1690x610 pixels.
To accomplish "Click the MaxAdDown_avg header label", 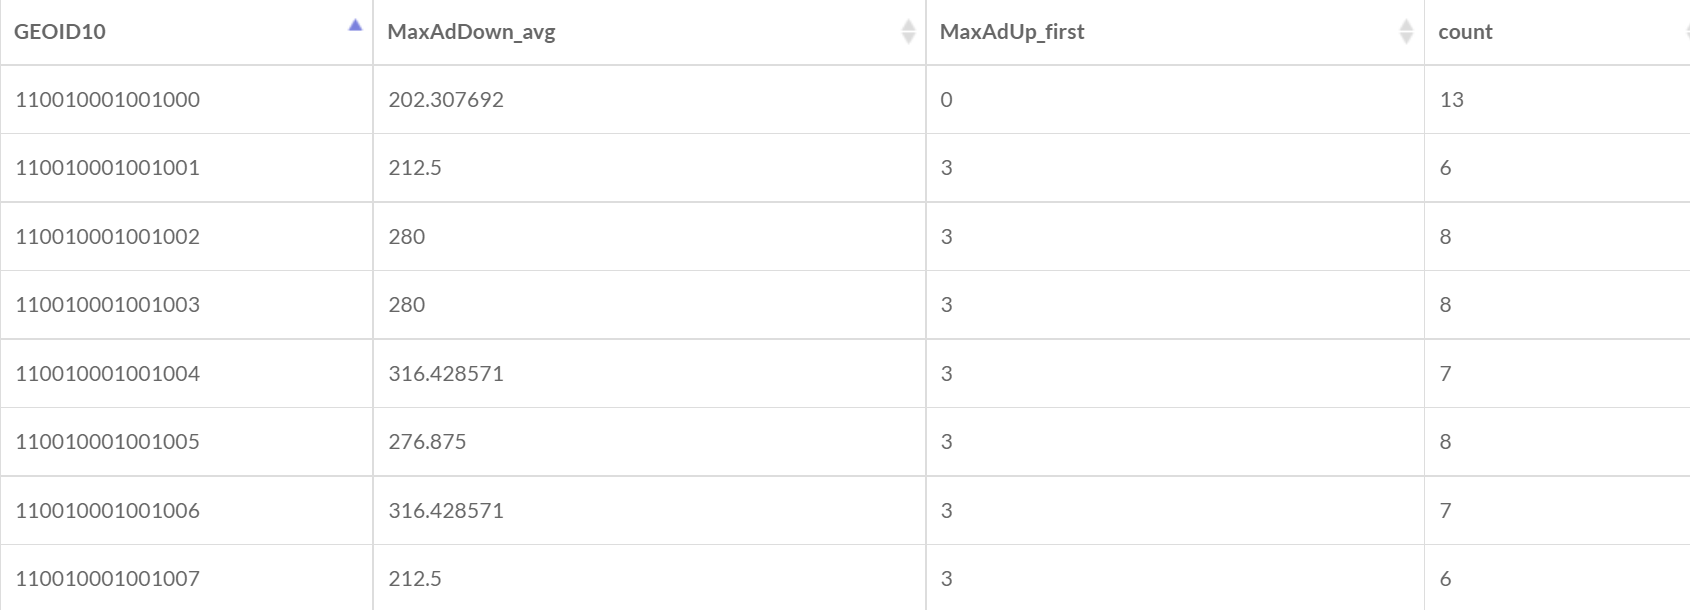I will pos(471,32).
